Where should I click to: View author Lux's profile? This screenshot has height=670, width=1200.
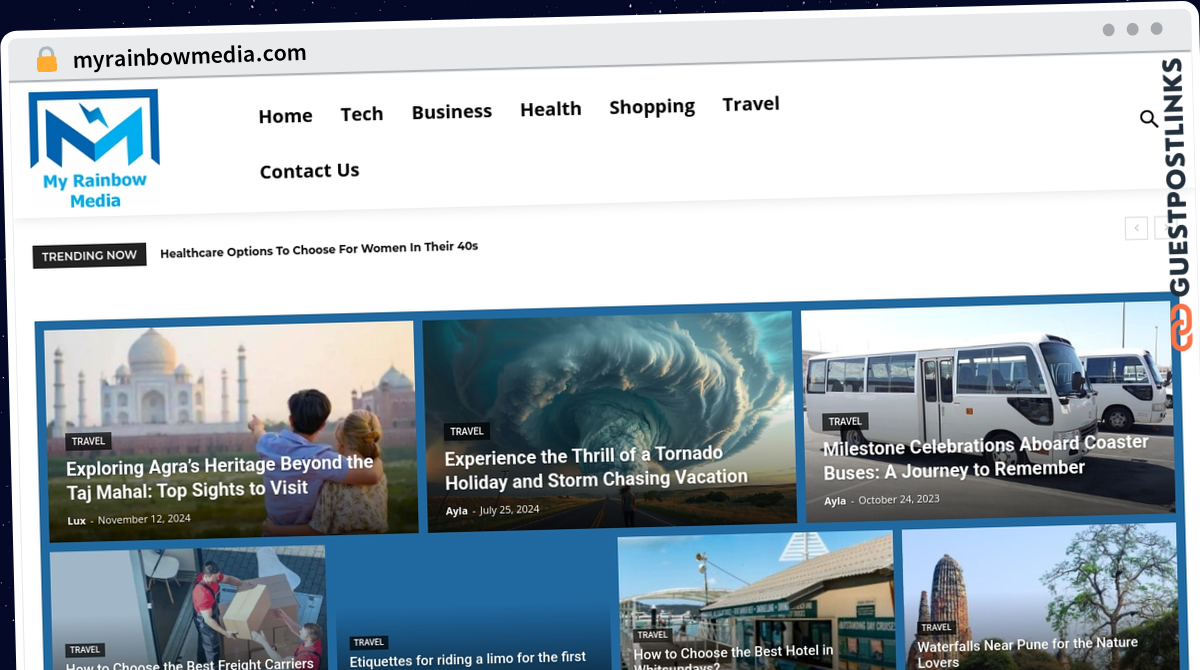[x=77, y=521]
